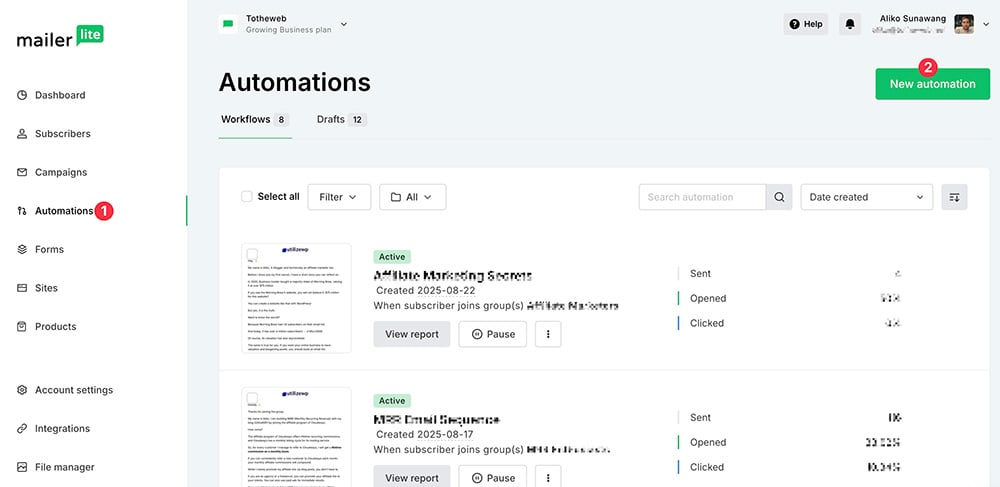The width and height of the screenshot is (1000, 487).
Task: Click View report for first automation
Action: click(411, 334)
